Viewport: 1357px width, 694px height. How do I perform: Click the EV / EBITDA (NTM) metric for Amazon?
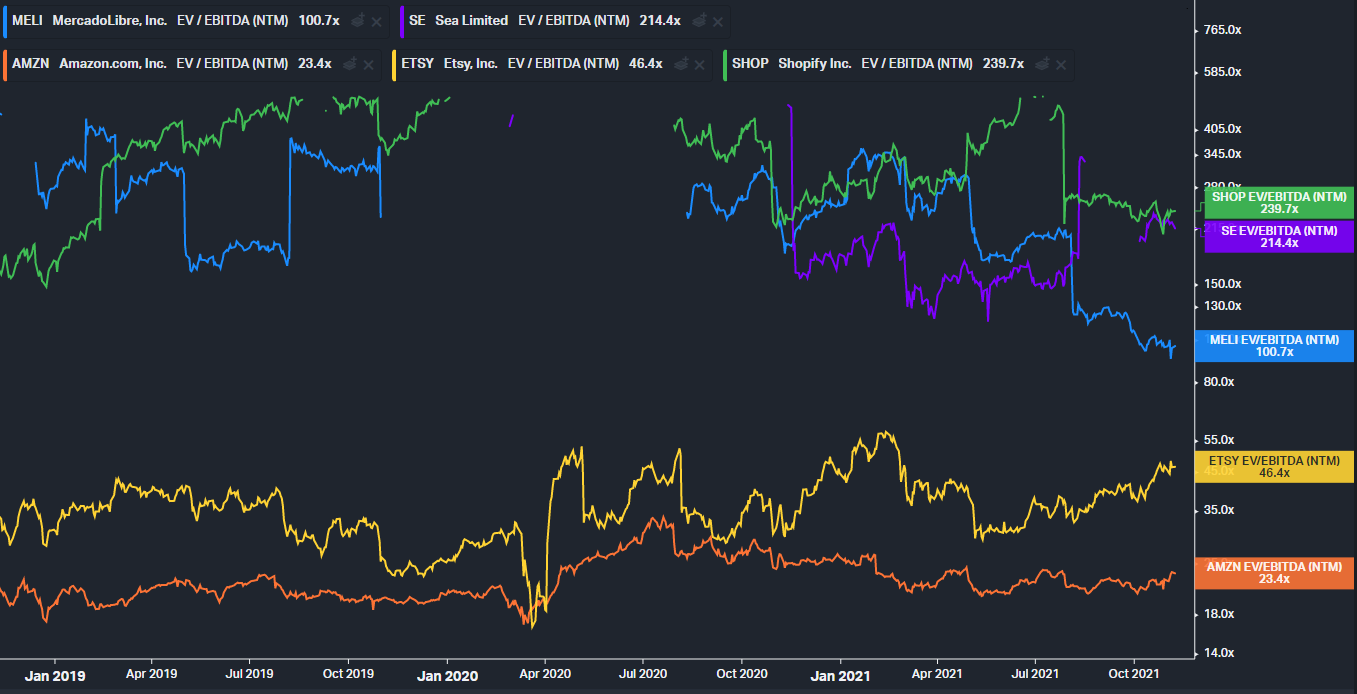232,63
